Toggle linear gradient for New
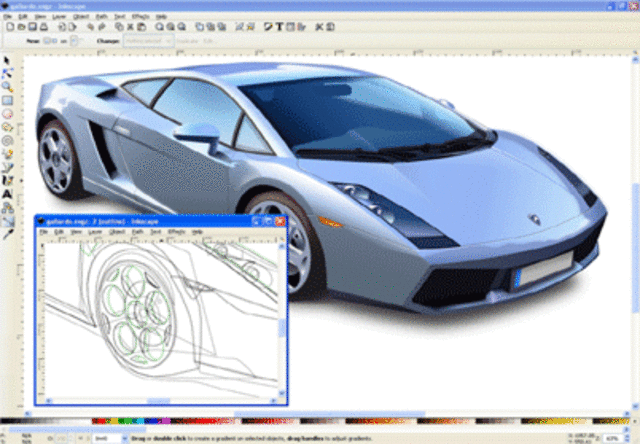The image size is (640, 444). click(x=47, y=41)
